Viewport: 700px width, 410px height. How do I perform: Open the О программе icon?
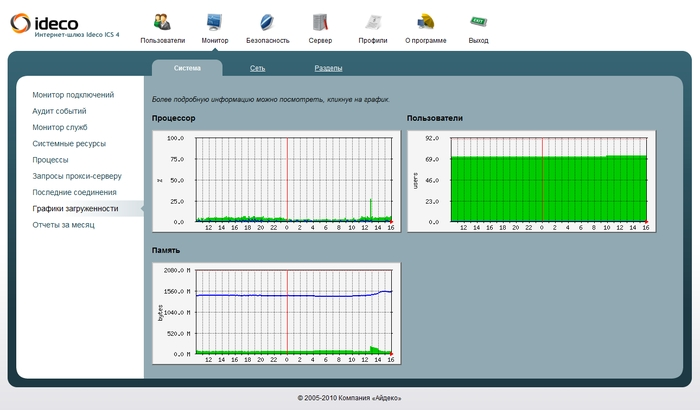[425, 22]
